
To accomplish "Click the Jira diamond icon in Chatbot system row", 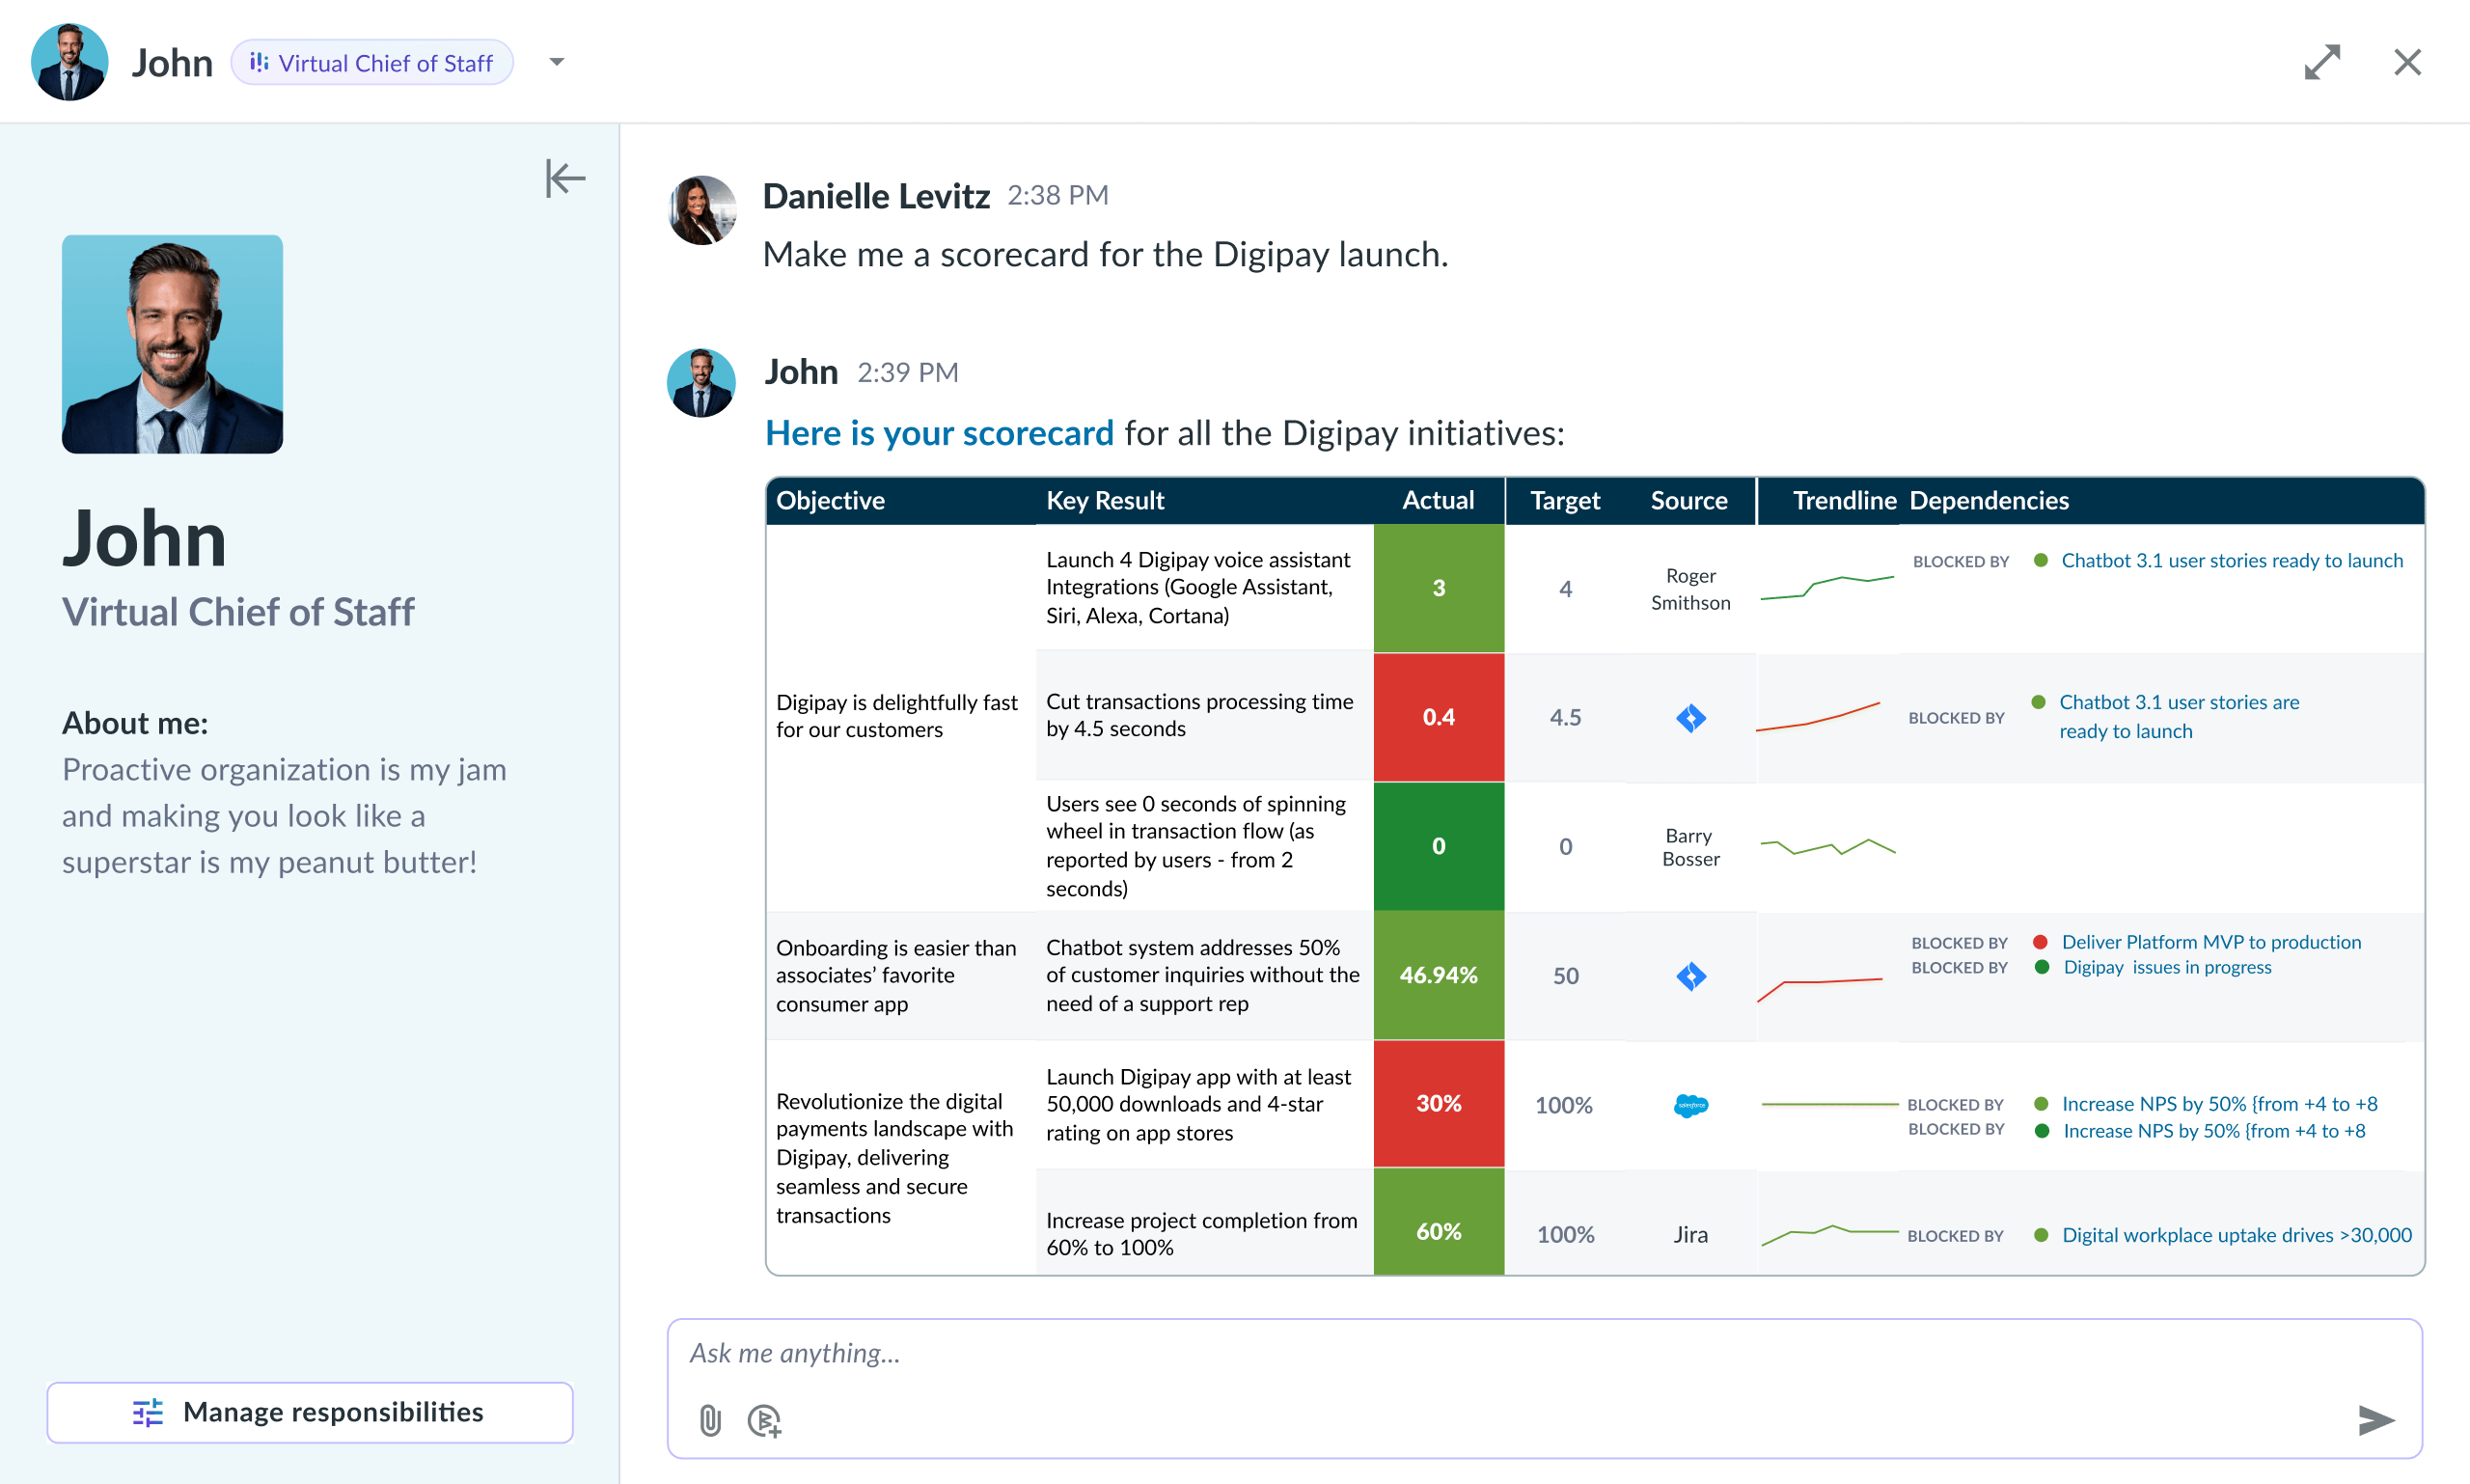I will [x=1690, y=975].
